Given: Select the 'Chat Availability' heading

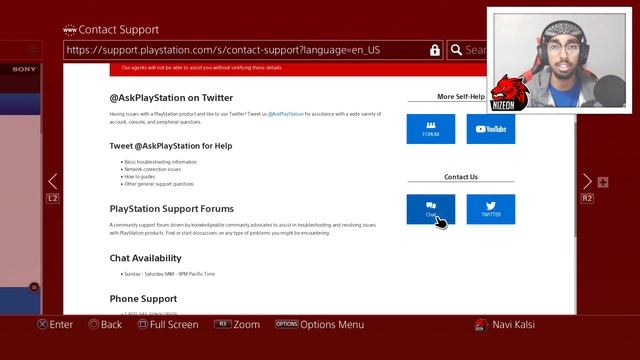Looking at the screenshot, I should pos(145,258).
